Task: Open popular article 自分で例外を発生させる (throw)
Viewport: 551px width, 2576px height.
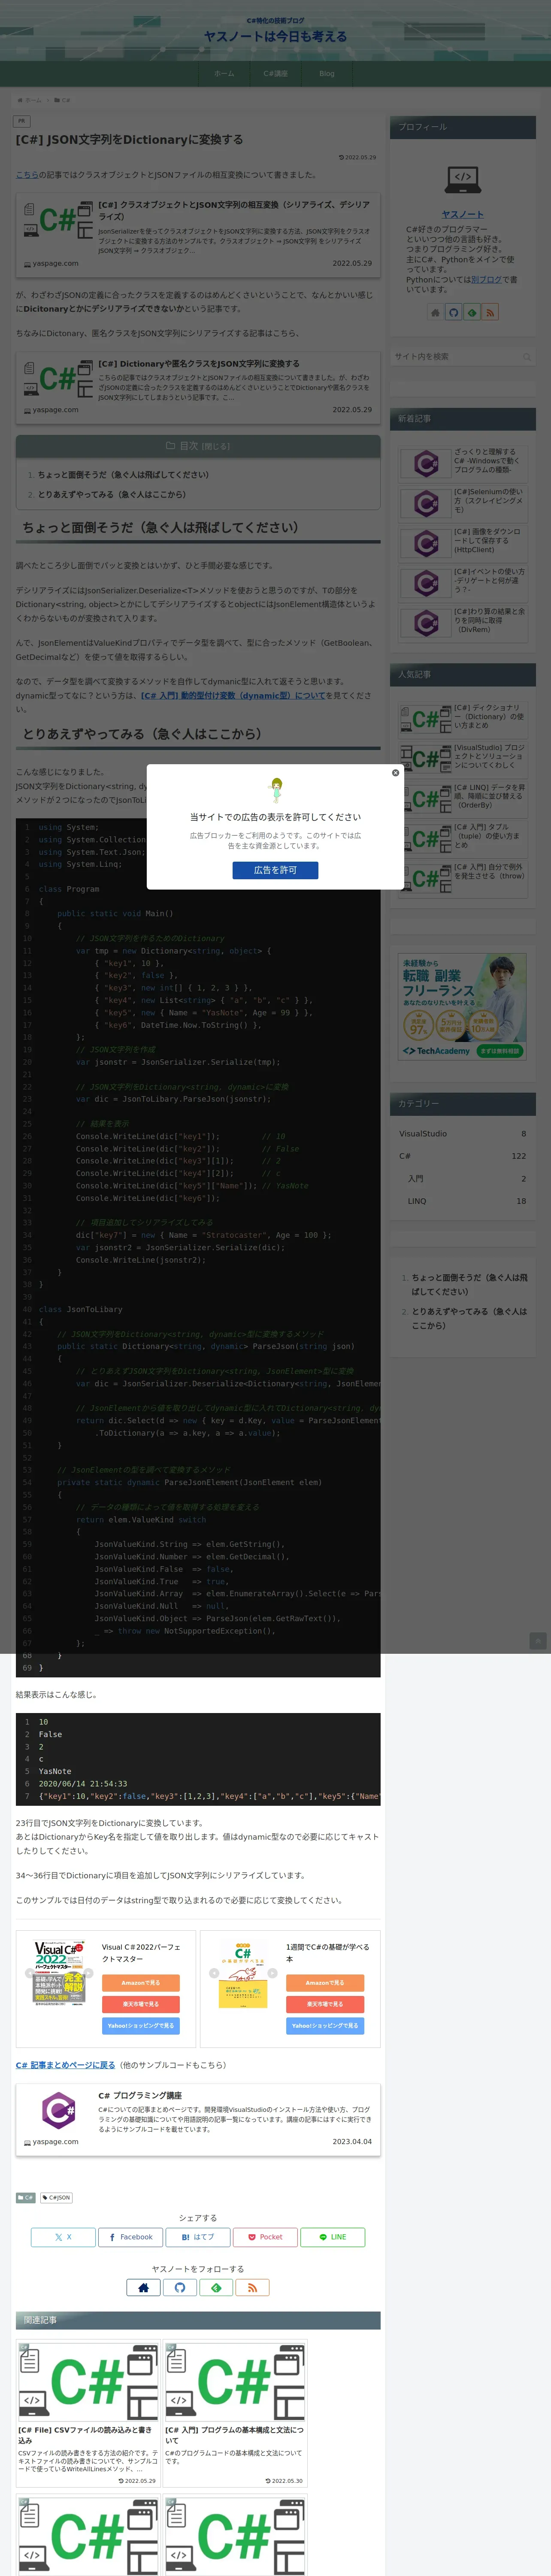Action: click(463, 878)
